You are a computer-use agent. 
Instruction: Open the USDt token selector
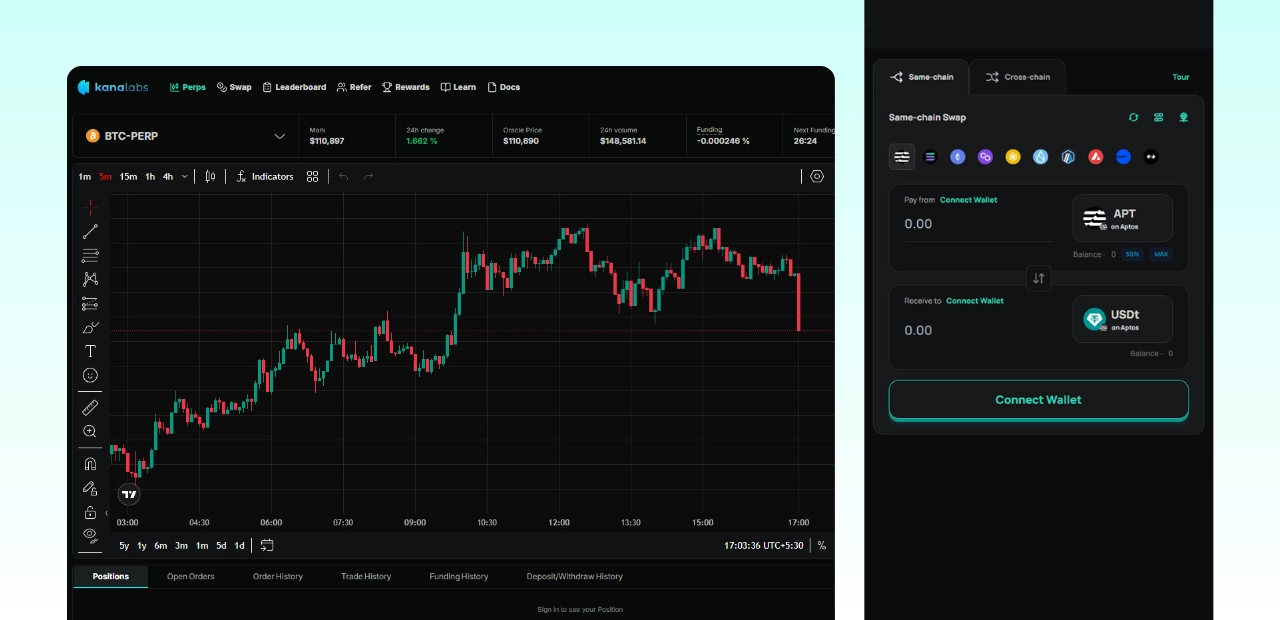point(1123,319)
